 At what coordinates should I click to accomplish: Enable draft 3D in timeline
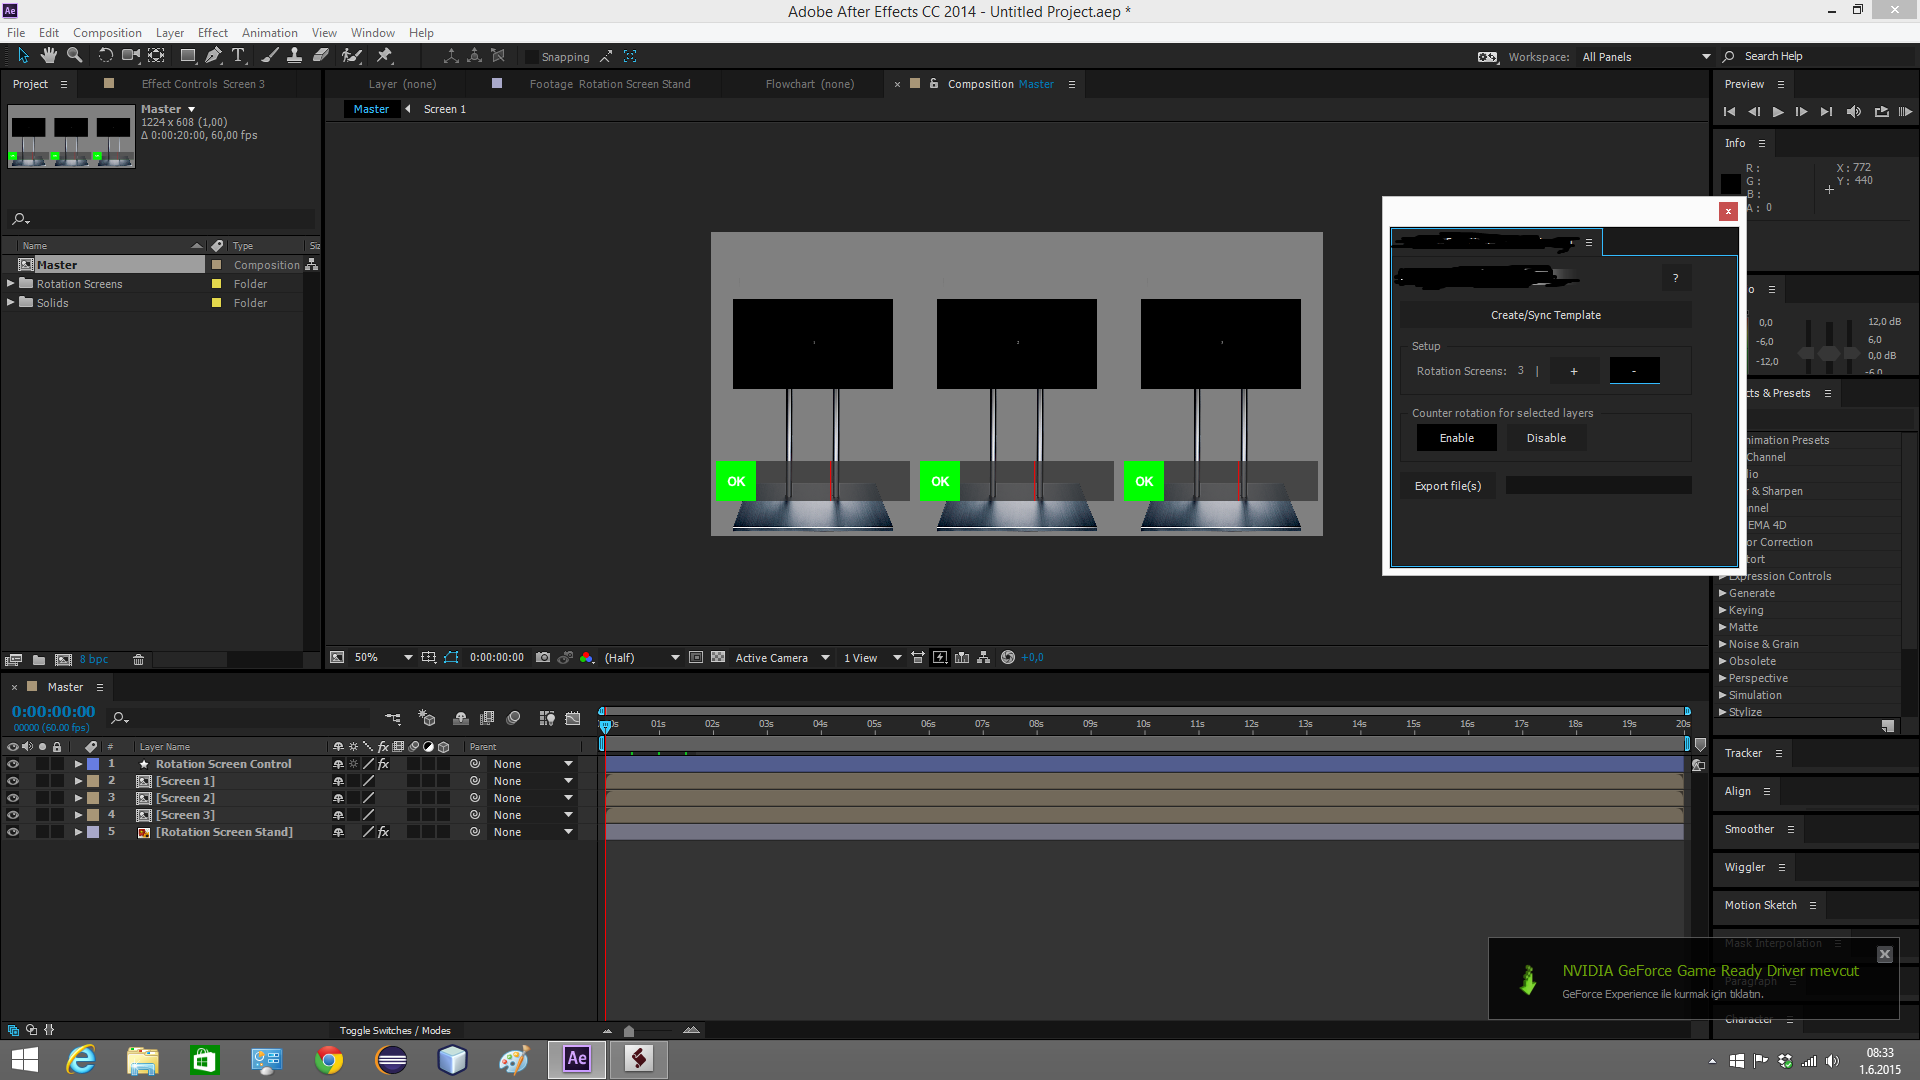[427, 718]
